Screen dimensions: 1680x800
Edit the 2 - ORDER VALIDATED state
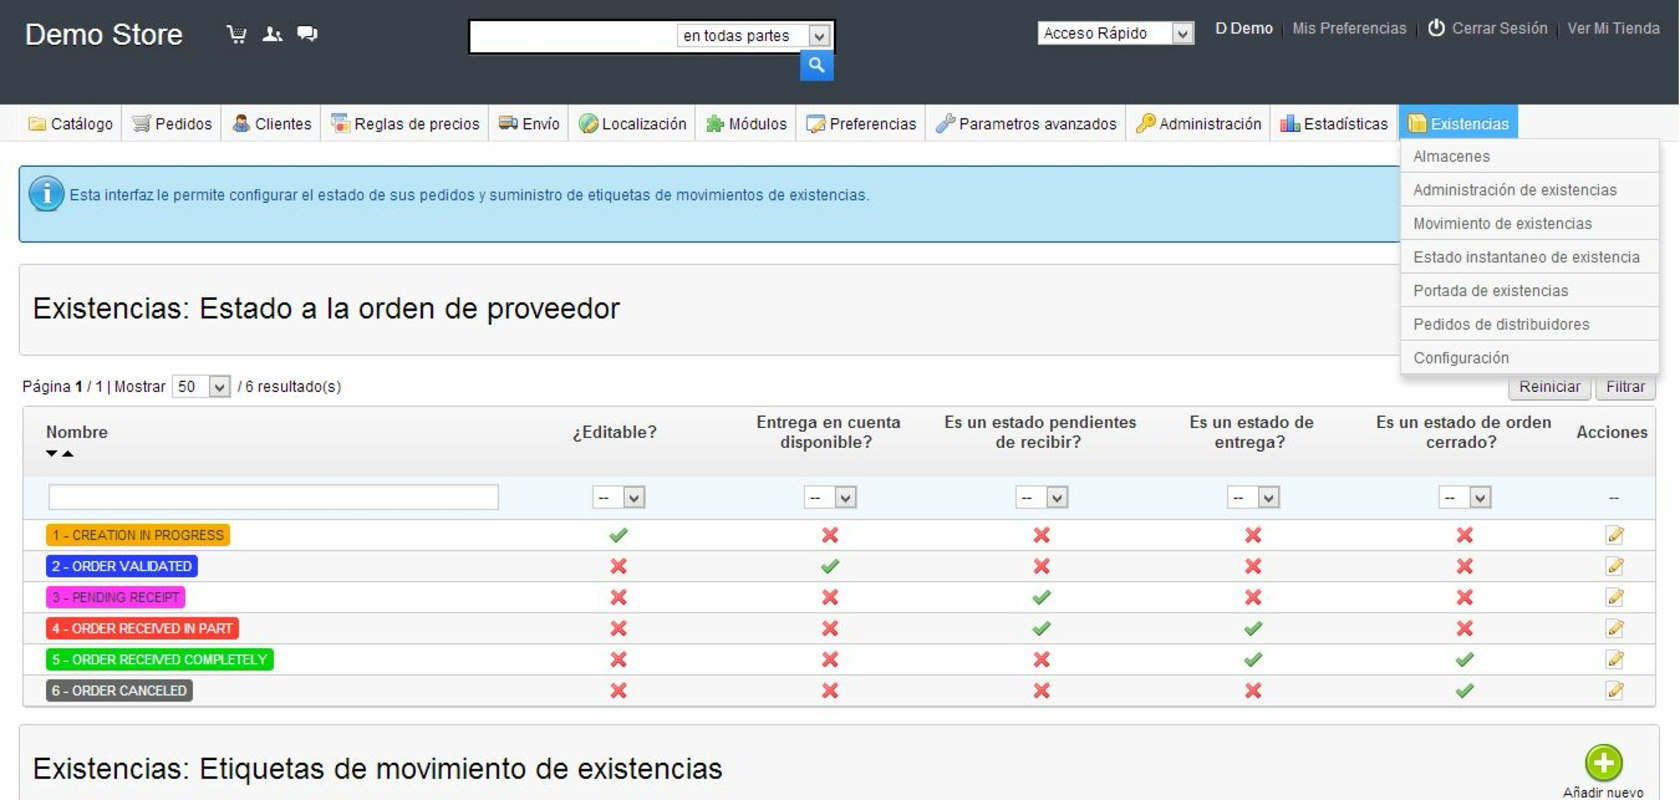pos(1614,566)
